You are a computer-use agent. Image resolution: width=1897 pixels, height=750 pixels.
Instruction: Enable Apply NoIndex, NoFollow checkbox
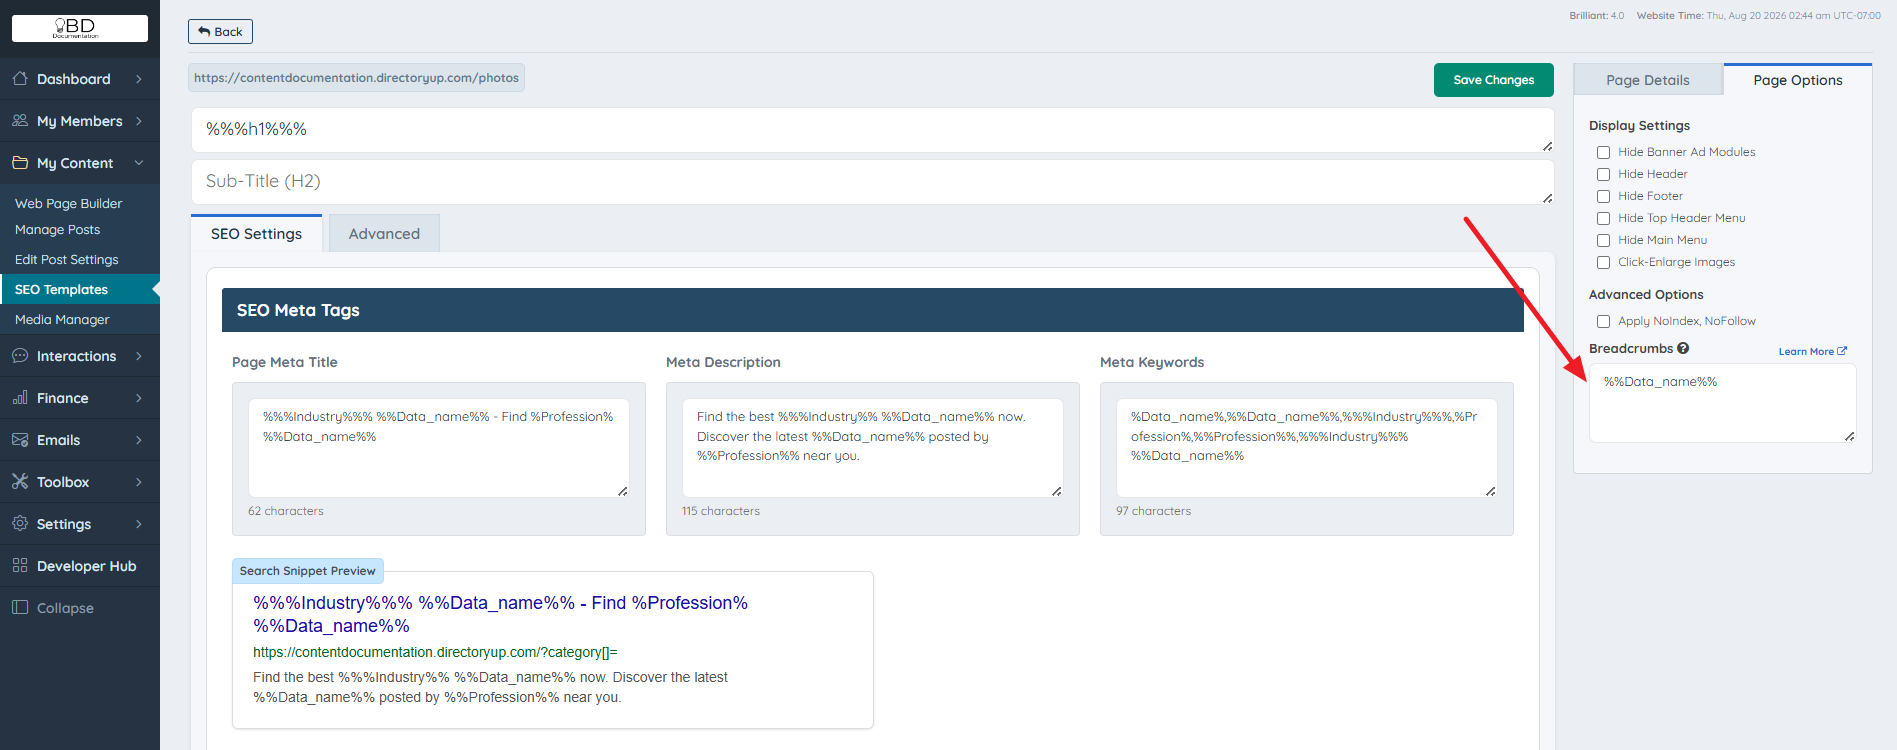pyautogui.click(x=1603, y=321)
